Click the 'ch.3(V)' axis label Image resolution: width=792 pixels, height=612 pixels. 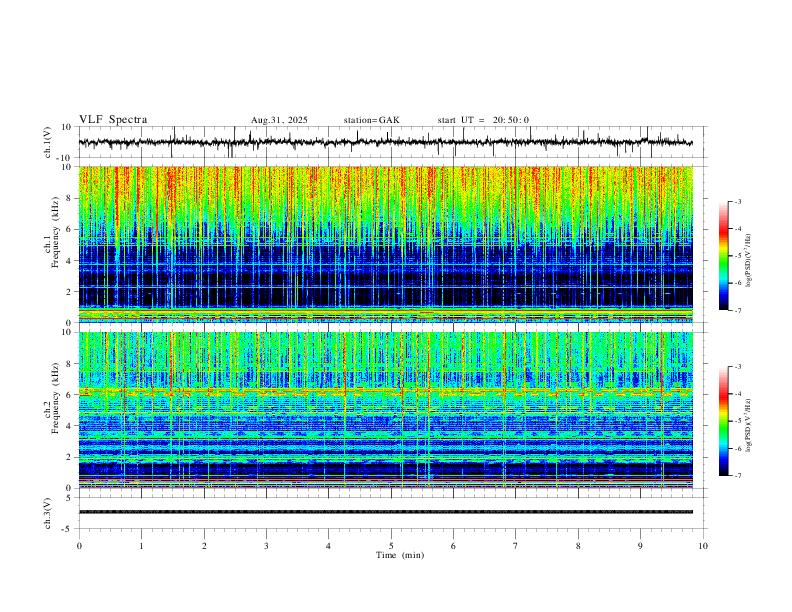48,513
